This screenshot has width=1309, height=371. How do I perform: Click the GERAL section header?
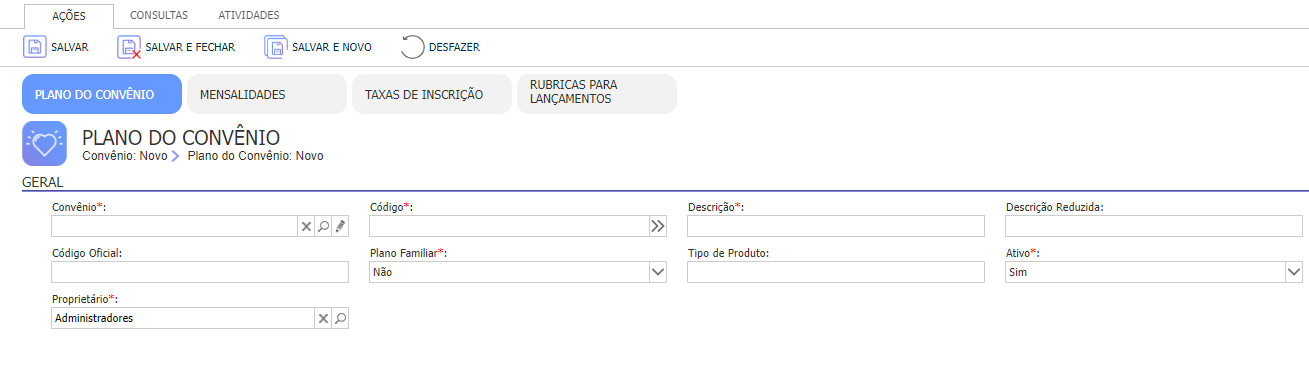coord(42,183)
